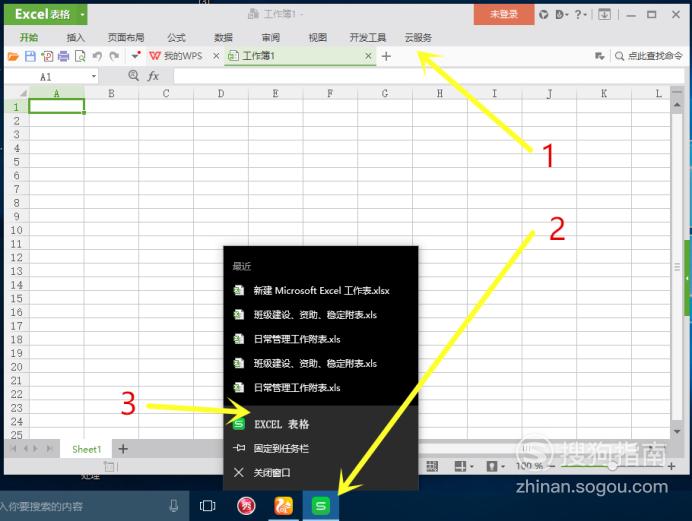Choose 固定到任务栏 in the jump list
Screen dimensions: 692x521
[x=321, y=448]
